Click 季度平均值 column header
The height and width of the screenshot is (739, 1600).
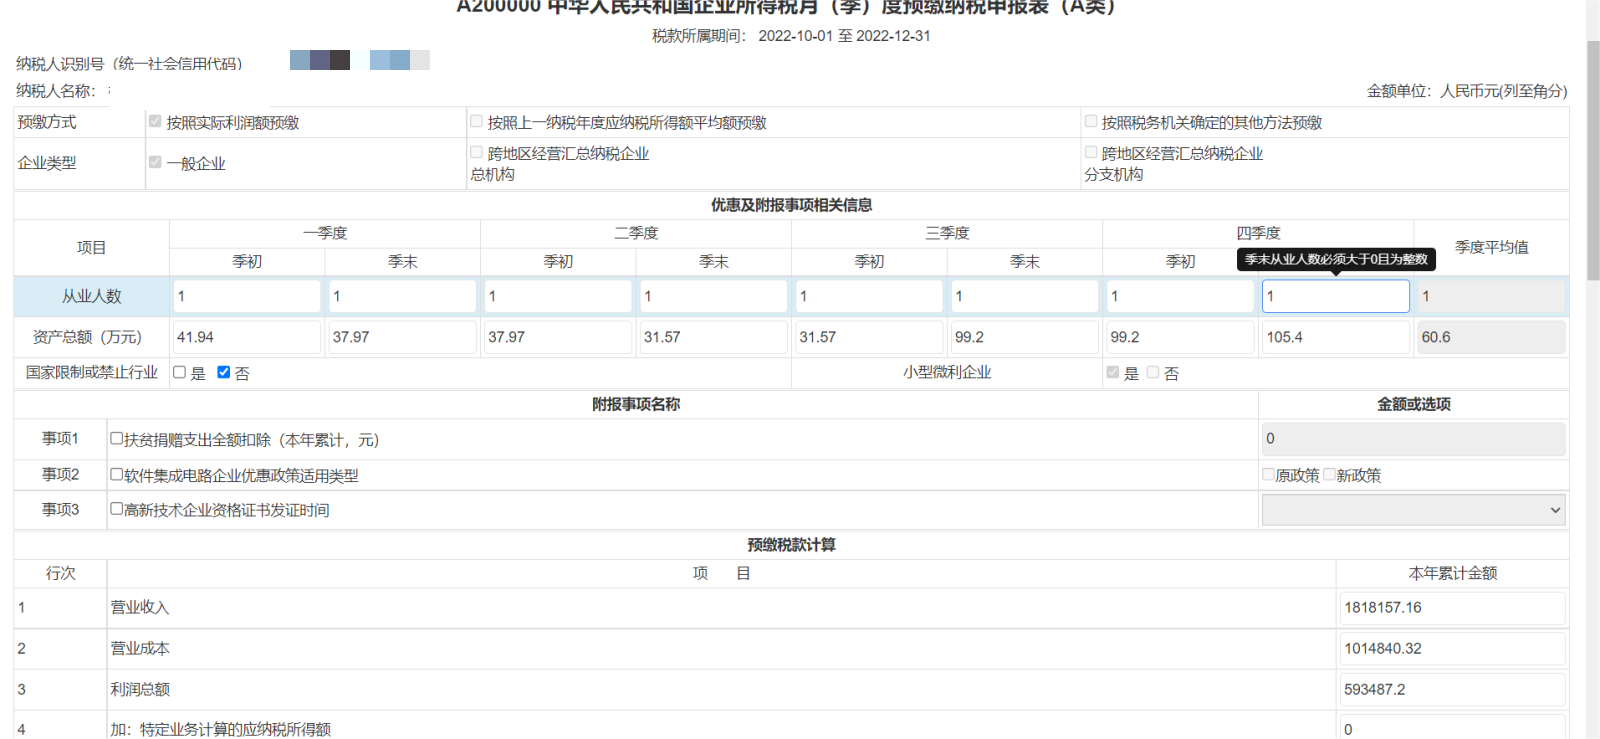pos(1491,247)
